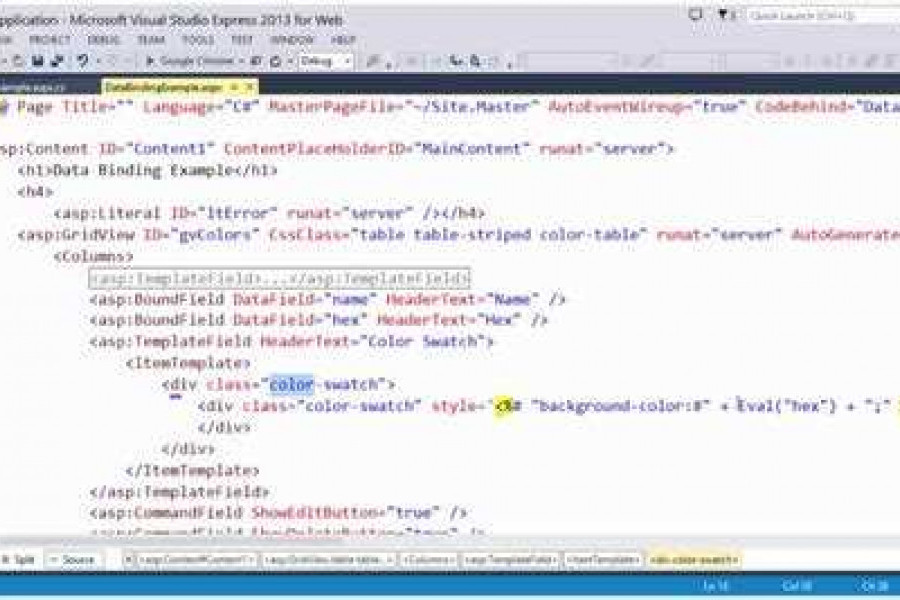Image resolution: width=900 pixels, height=600 pixels.
Task: Select the <ItemTemplate> breadcrumb tag
Action: point(603,560)
